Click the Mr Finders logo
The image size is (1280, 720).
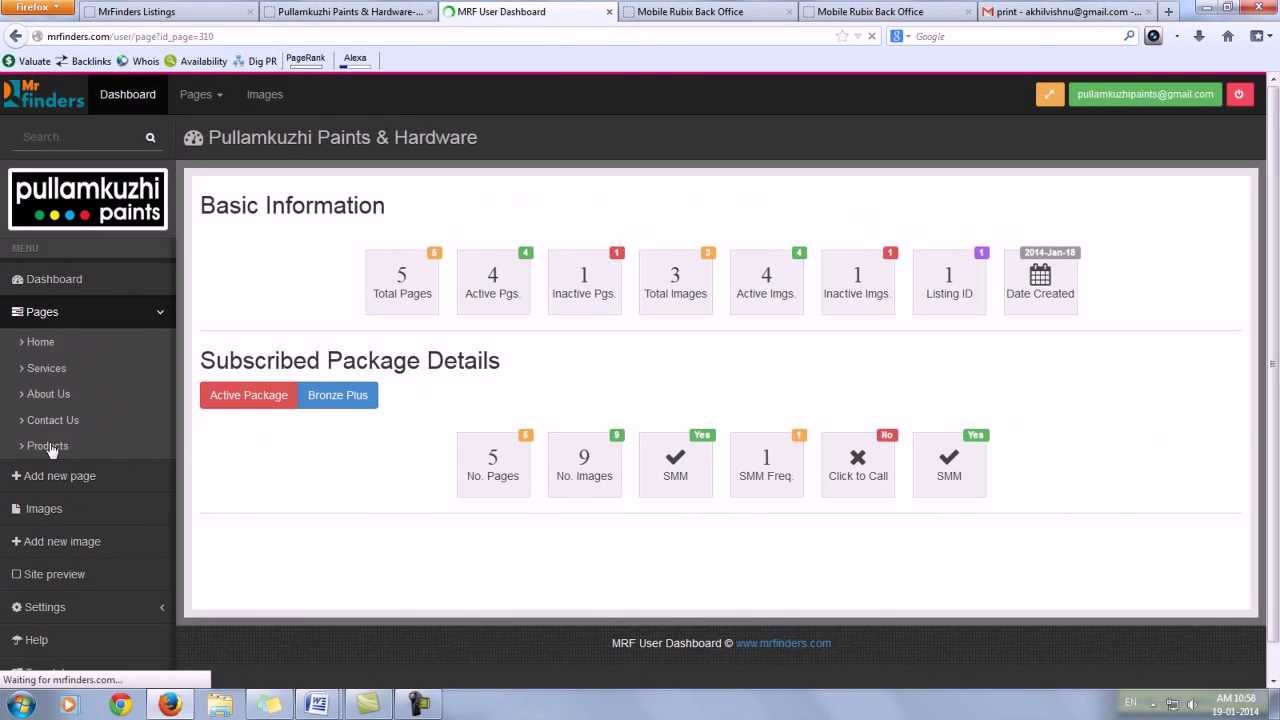tap(43, 94)
